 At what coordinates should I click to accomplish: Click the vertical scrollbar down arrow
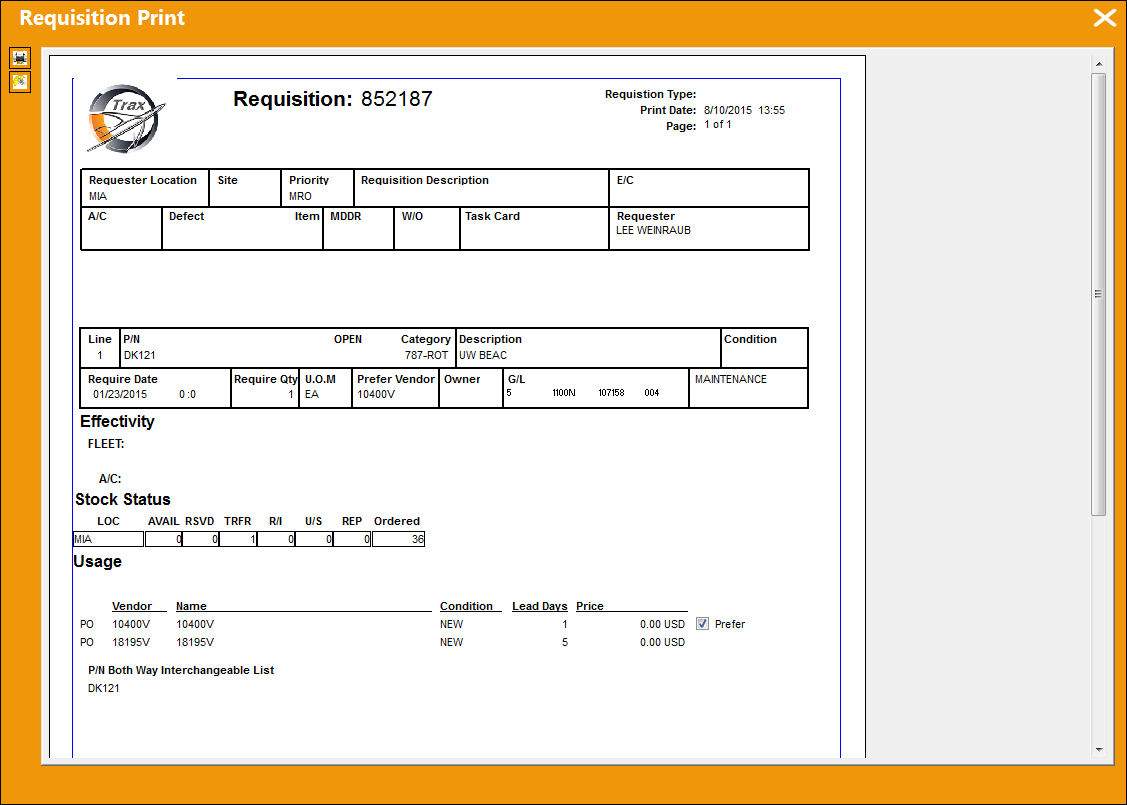pos(1098,750)
